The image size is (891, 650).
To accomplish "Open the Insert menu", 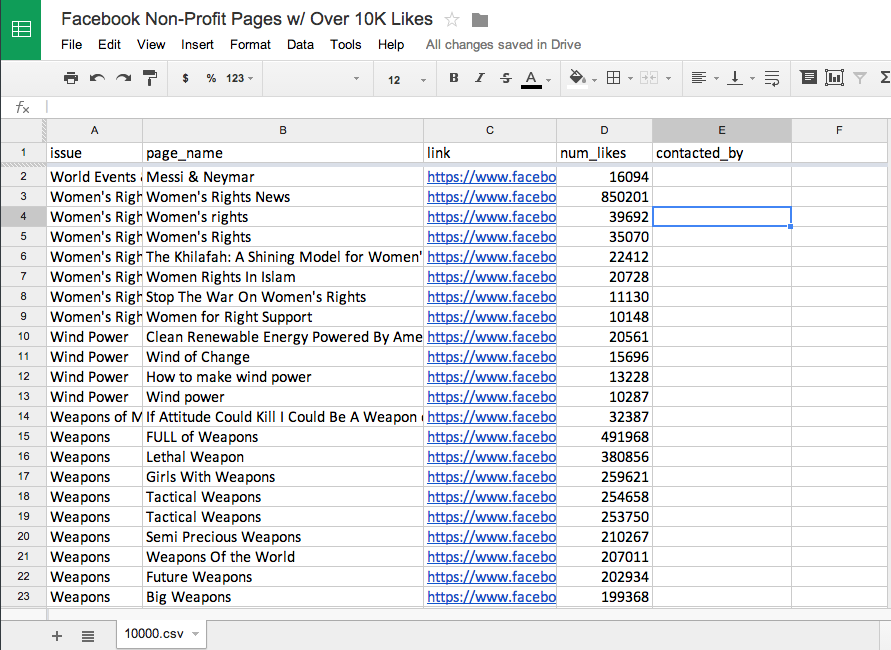I will point(197,44).
